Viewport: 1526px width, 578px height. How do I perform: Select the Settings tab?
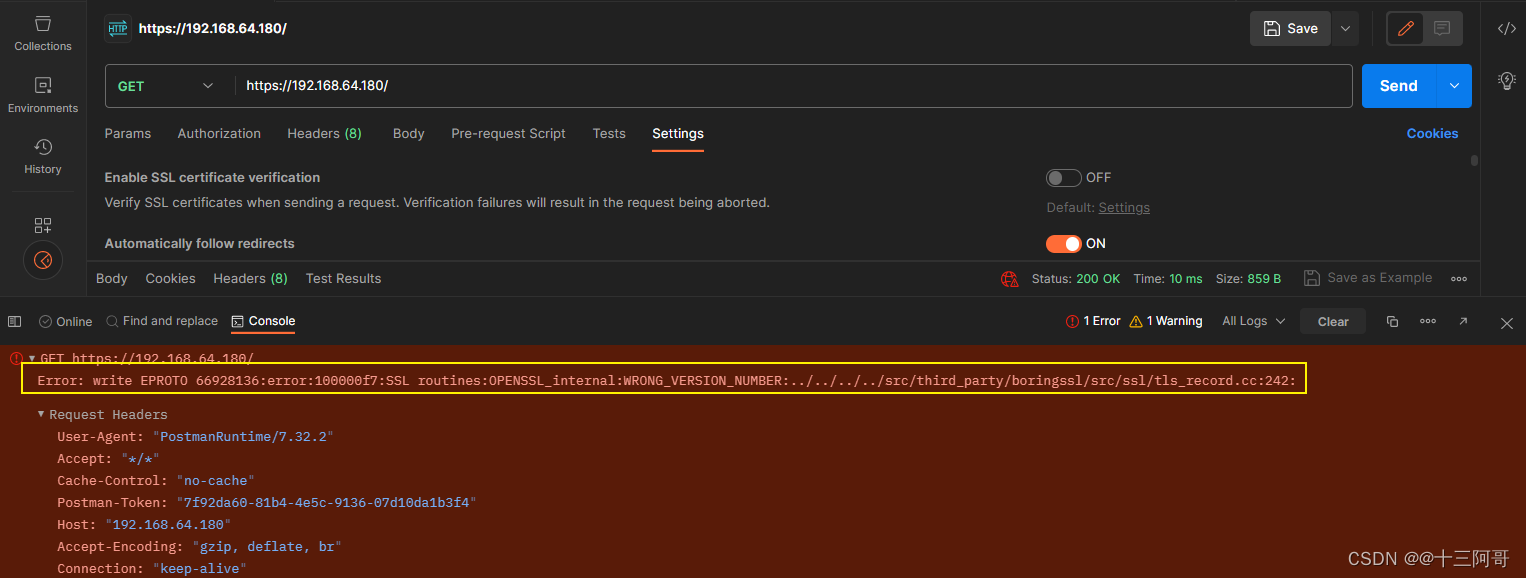pos(678,133)
